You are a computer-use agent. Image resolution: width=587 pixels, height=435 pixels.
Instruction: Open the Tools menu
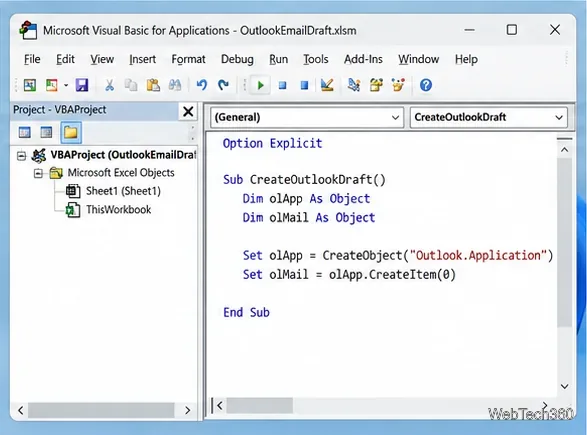coord(316,59)
